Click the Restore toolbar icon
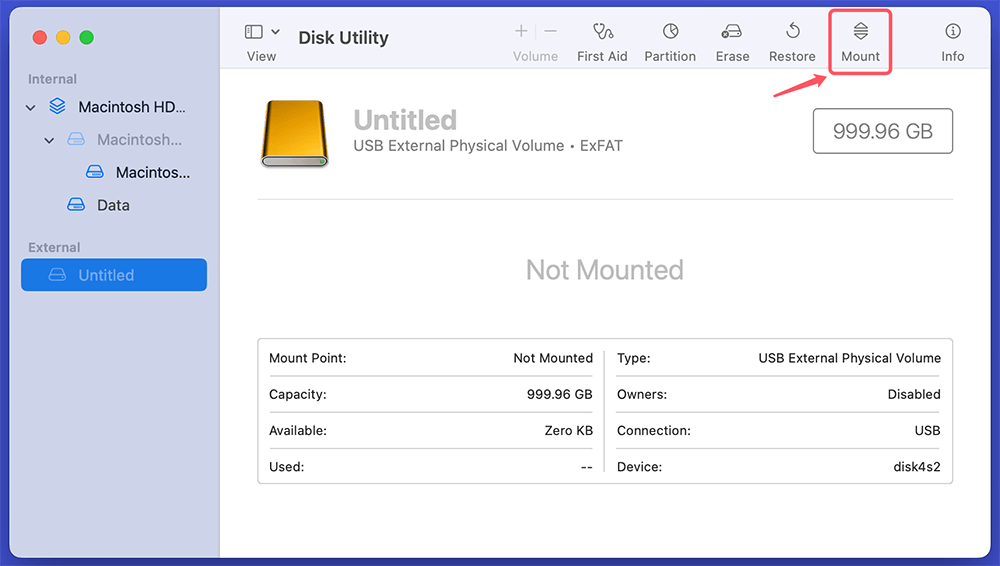 coord(792,33)
